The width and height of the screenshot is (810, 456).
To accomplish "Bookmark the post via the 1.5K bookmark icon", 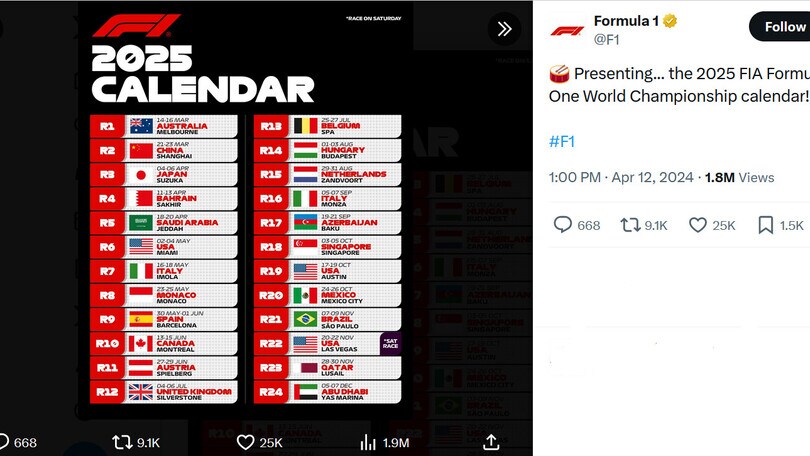I will 765,225.
